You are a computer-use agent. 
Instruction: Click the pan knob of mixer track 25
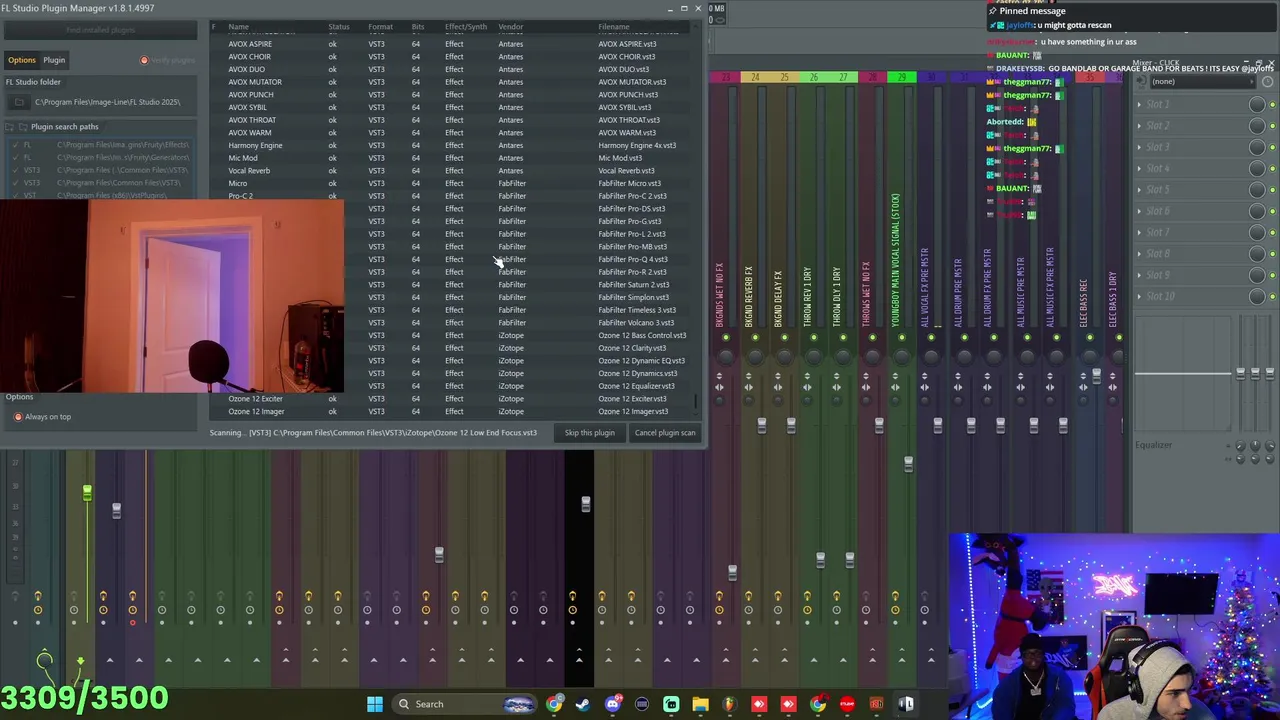[x=784, y=356]
